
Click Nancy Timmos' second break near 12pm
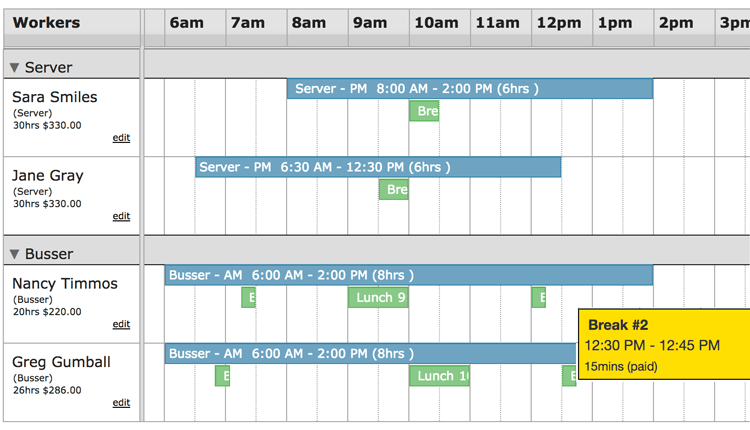pos(539,298)
